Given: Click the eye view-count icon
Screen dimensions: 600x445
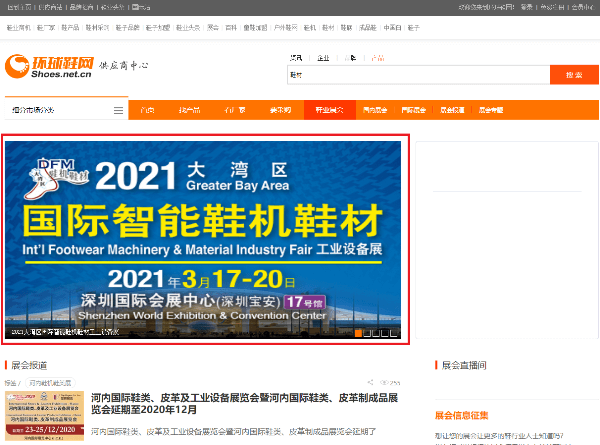Looking at the screenshot, I should coord(385,382).
